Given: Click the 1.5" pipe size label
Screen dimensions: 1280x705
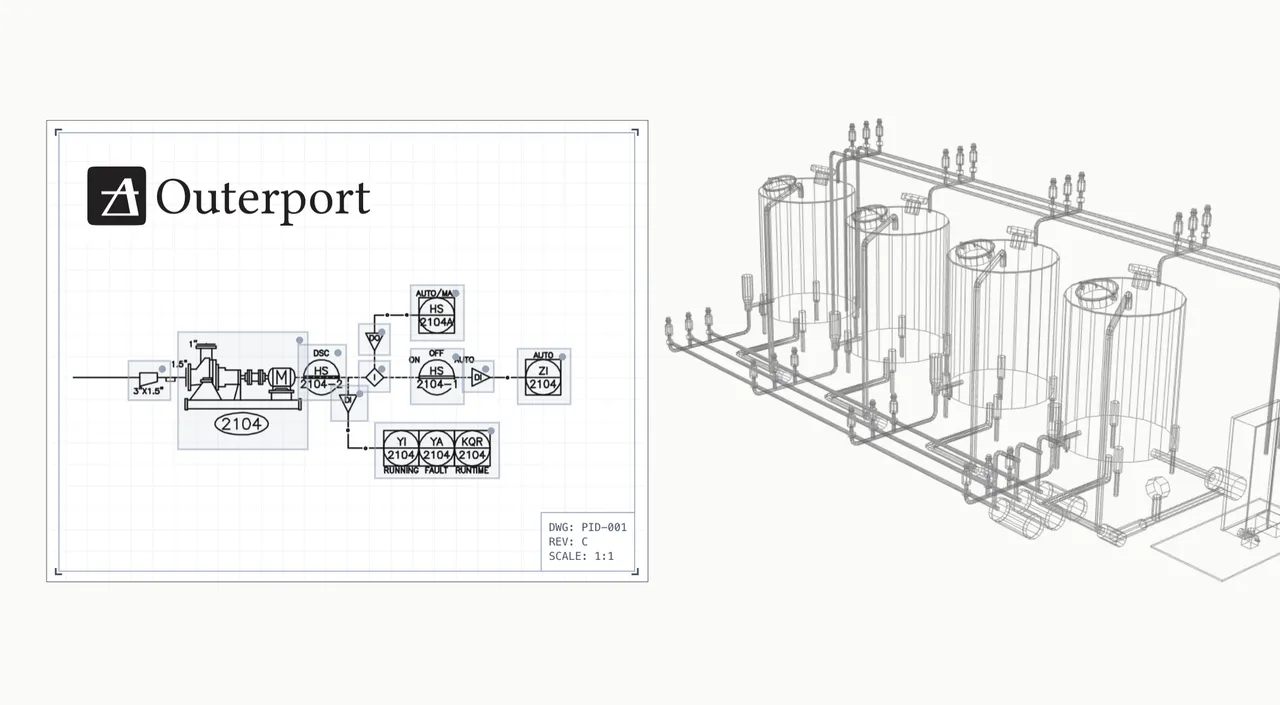Looking at the screenshot, I should click(x=180, y=364).
